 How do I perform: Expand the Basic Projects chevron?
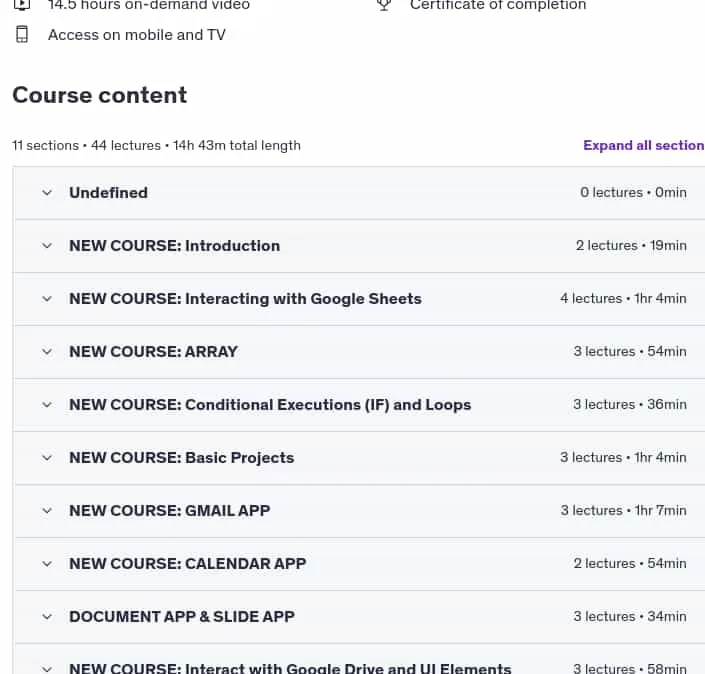pos(47,458)
